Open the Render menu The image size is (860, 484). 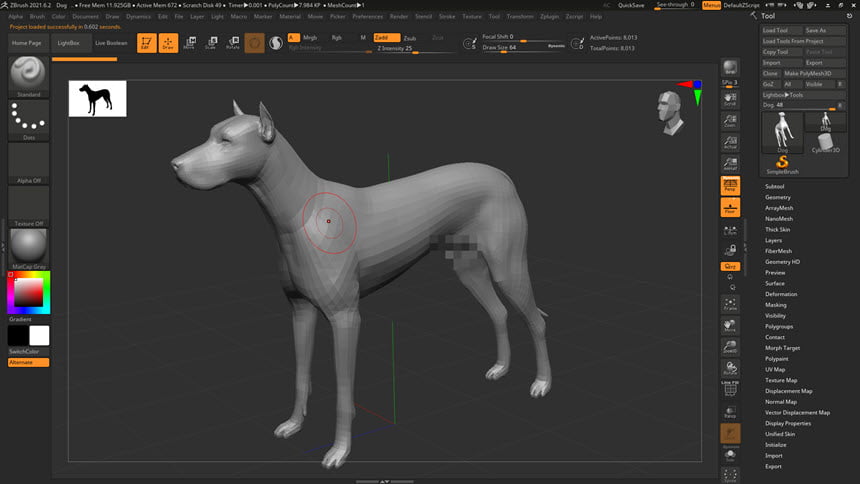[399, 16]
